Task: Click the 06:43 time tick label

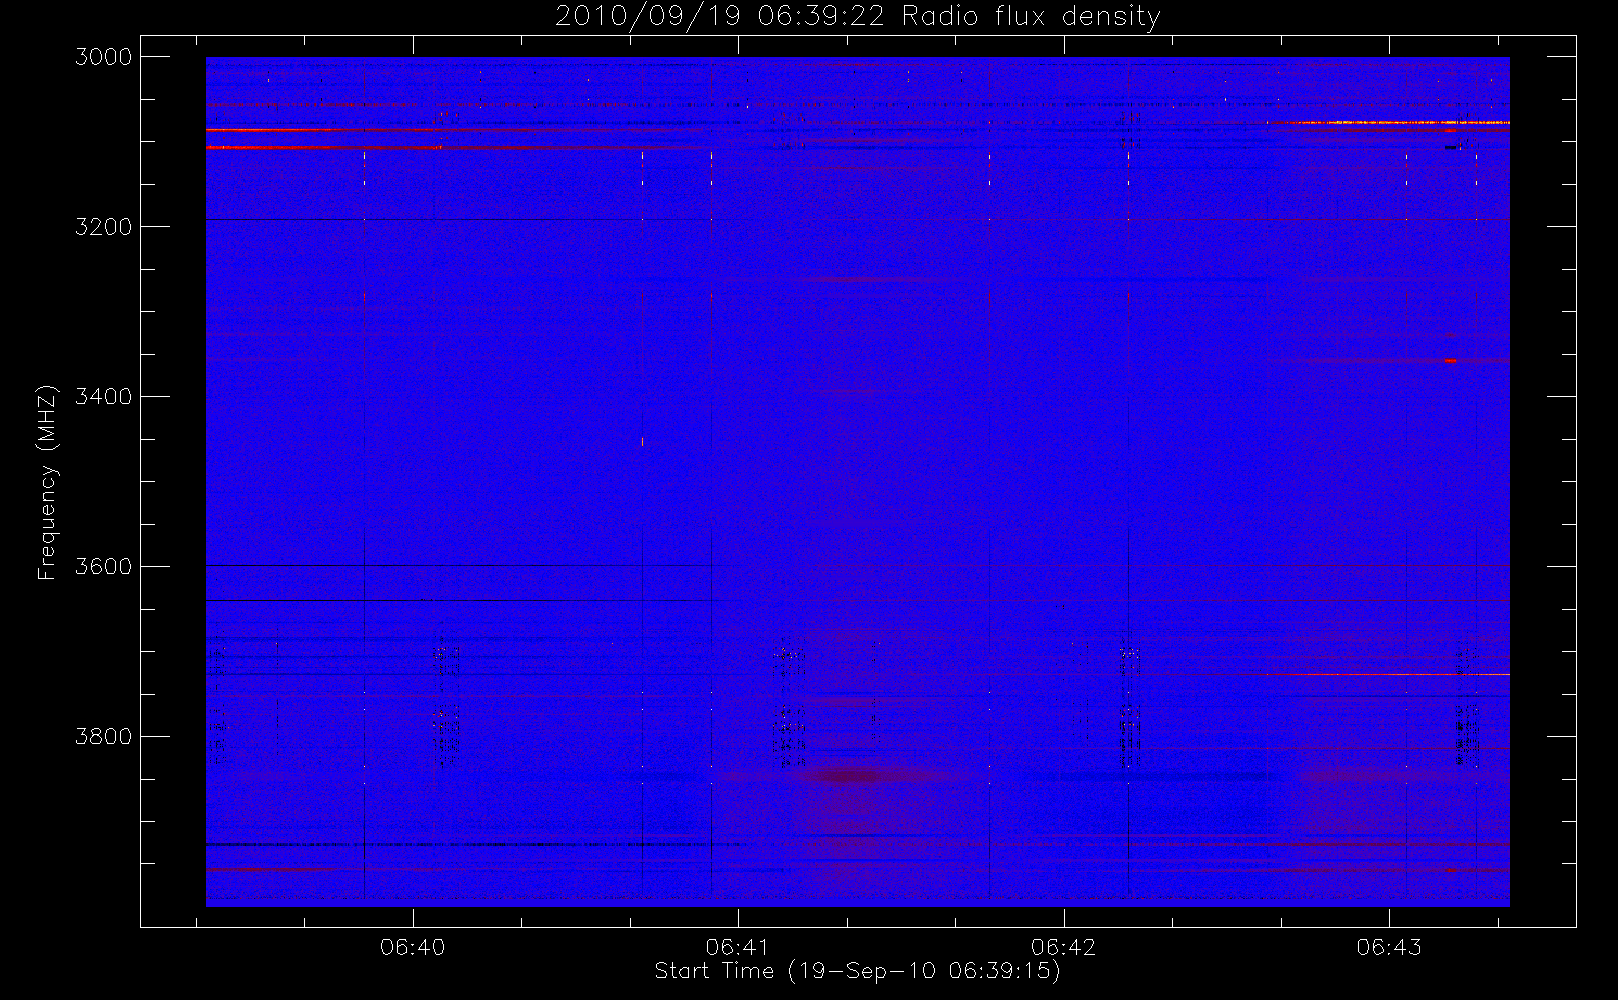Action: click(x=1389, y=947)
